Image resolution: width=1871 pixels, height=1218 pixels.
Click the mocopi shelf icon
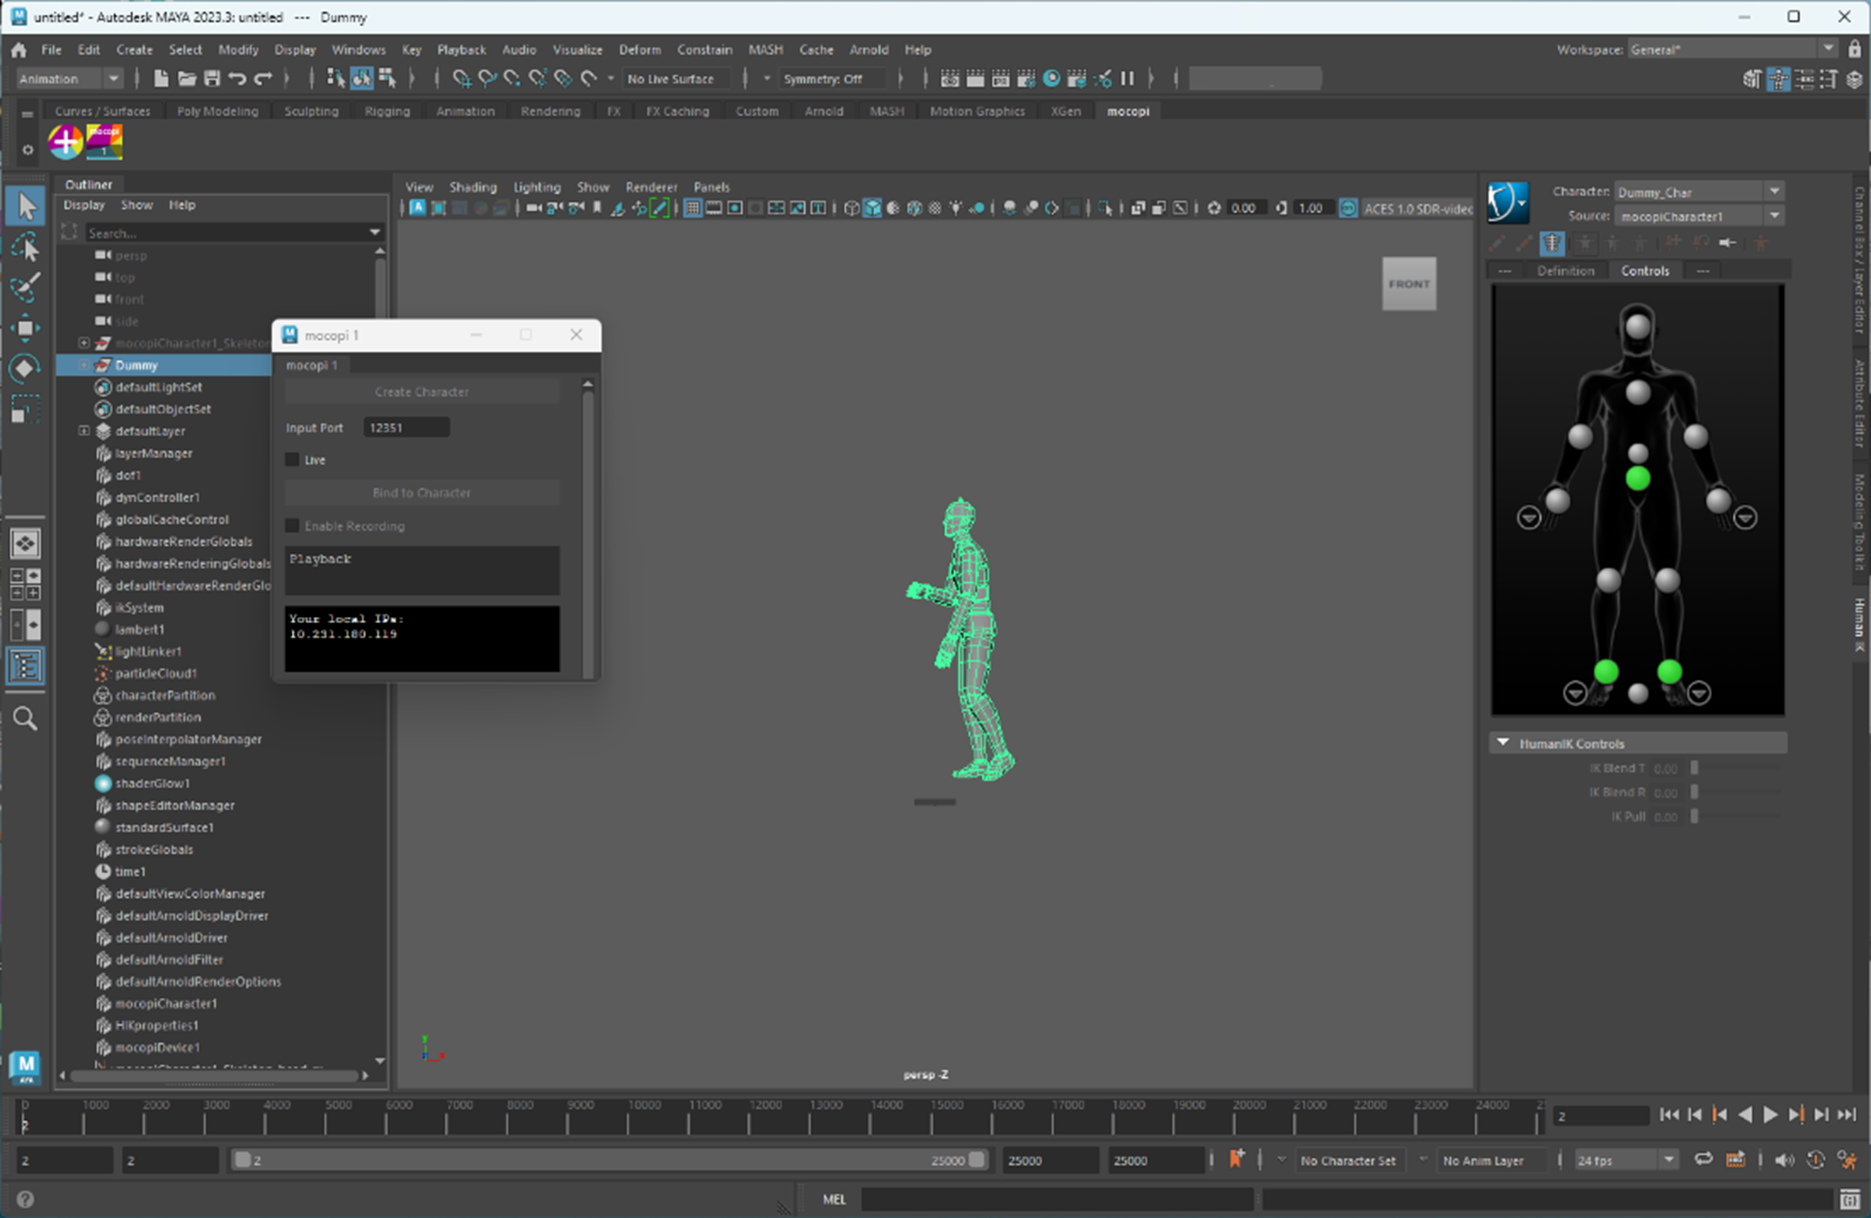pyautogui.click(x=104, y=142)
